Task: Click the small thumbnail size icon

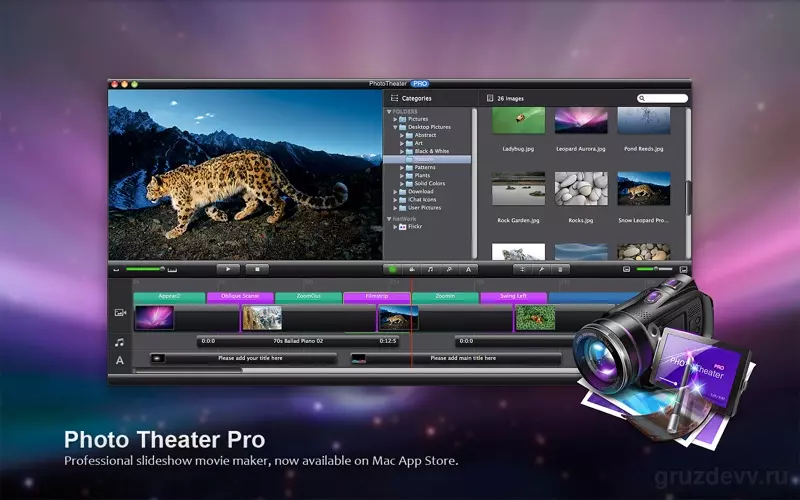Action: tap(627, 269)
